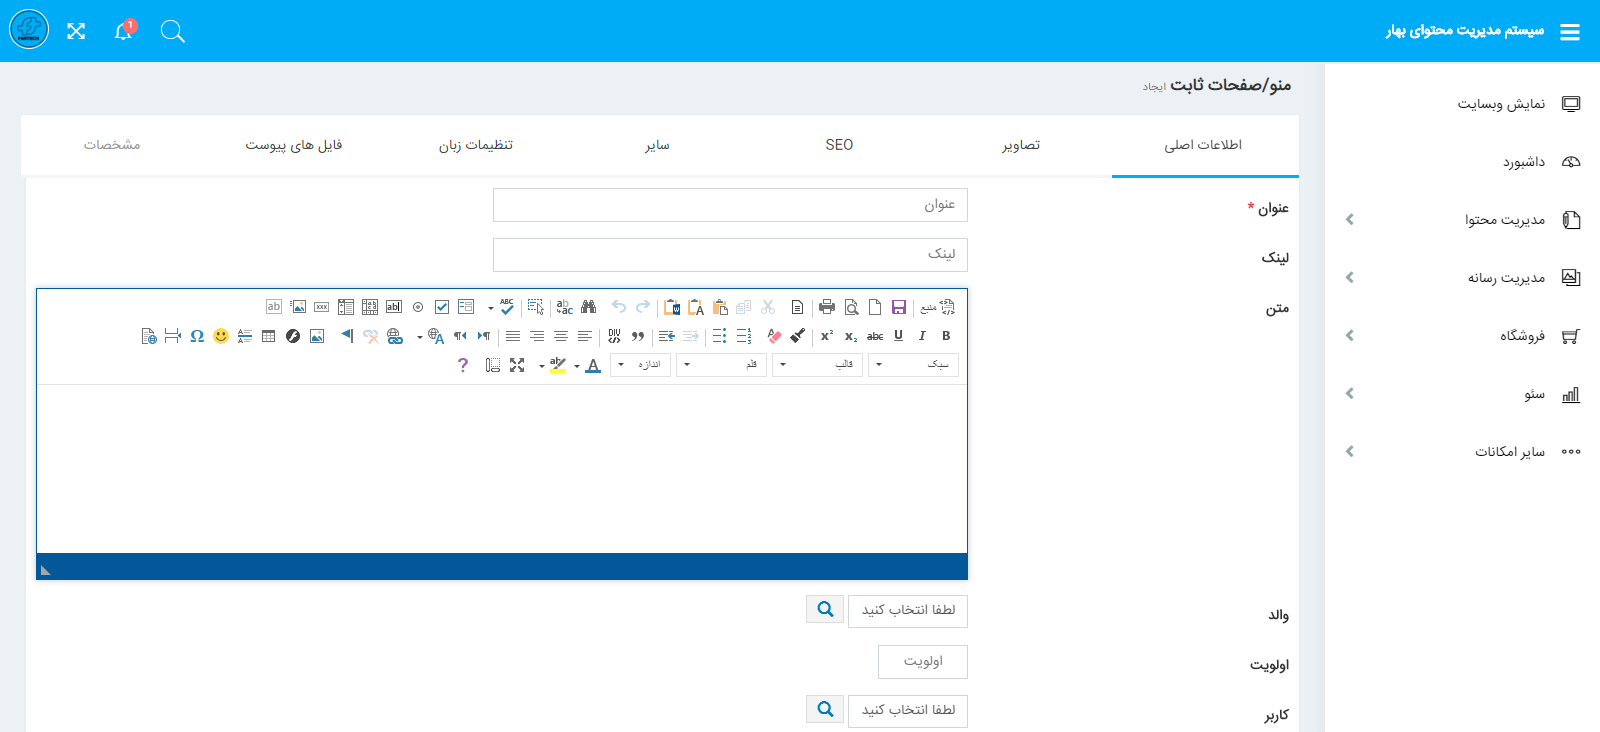Click the binoculars Find icon

(x=588, y=307)
